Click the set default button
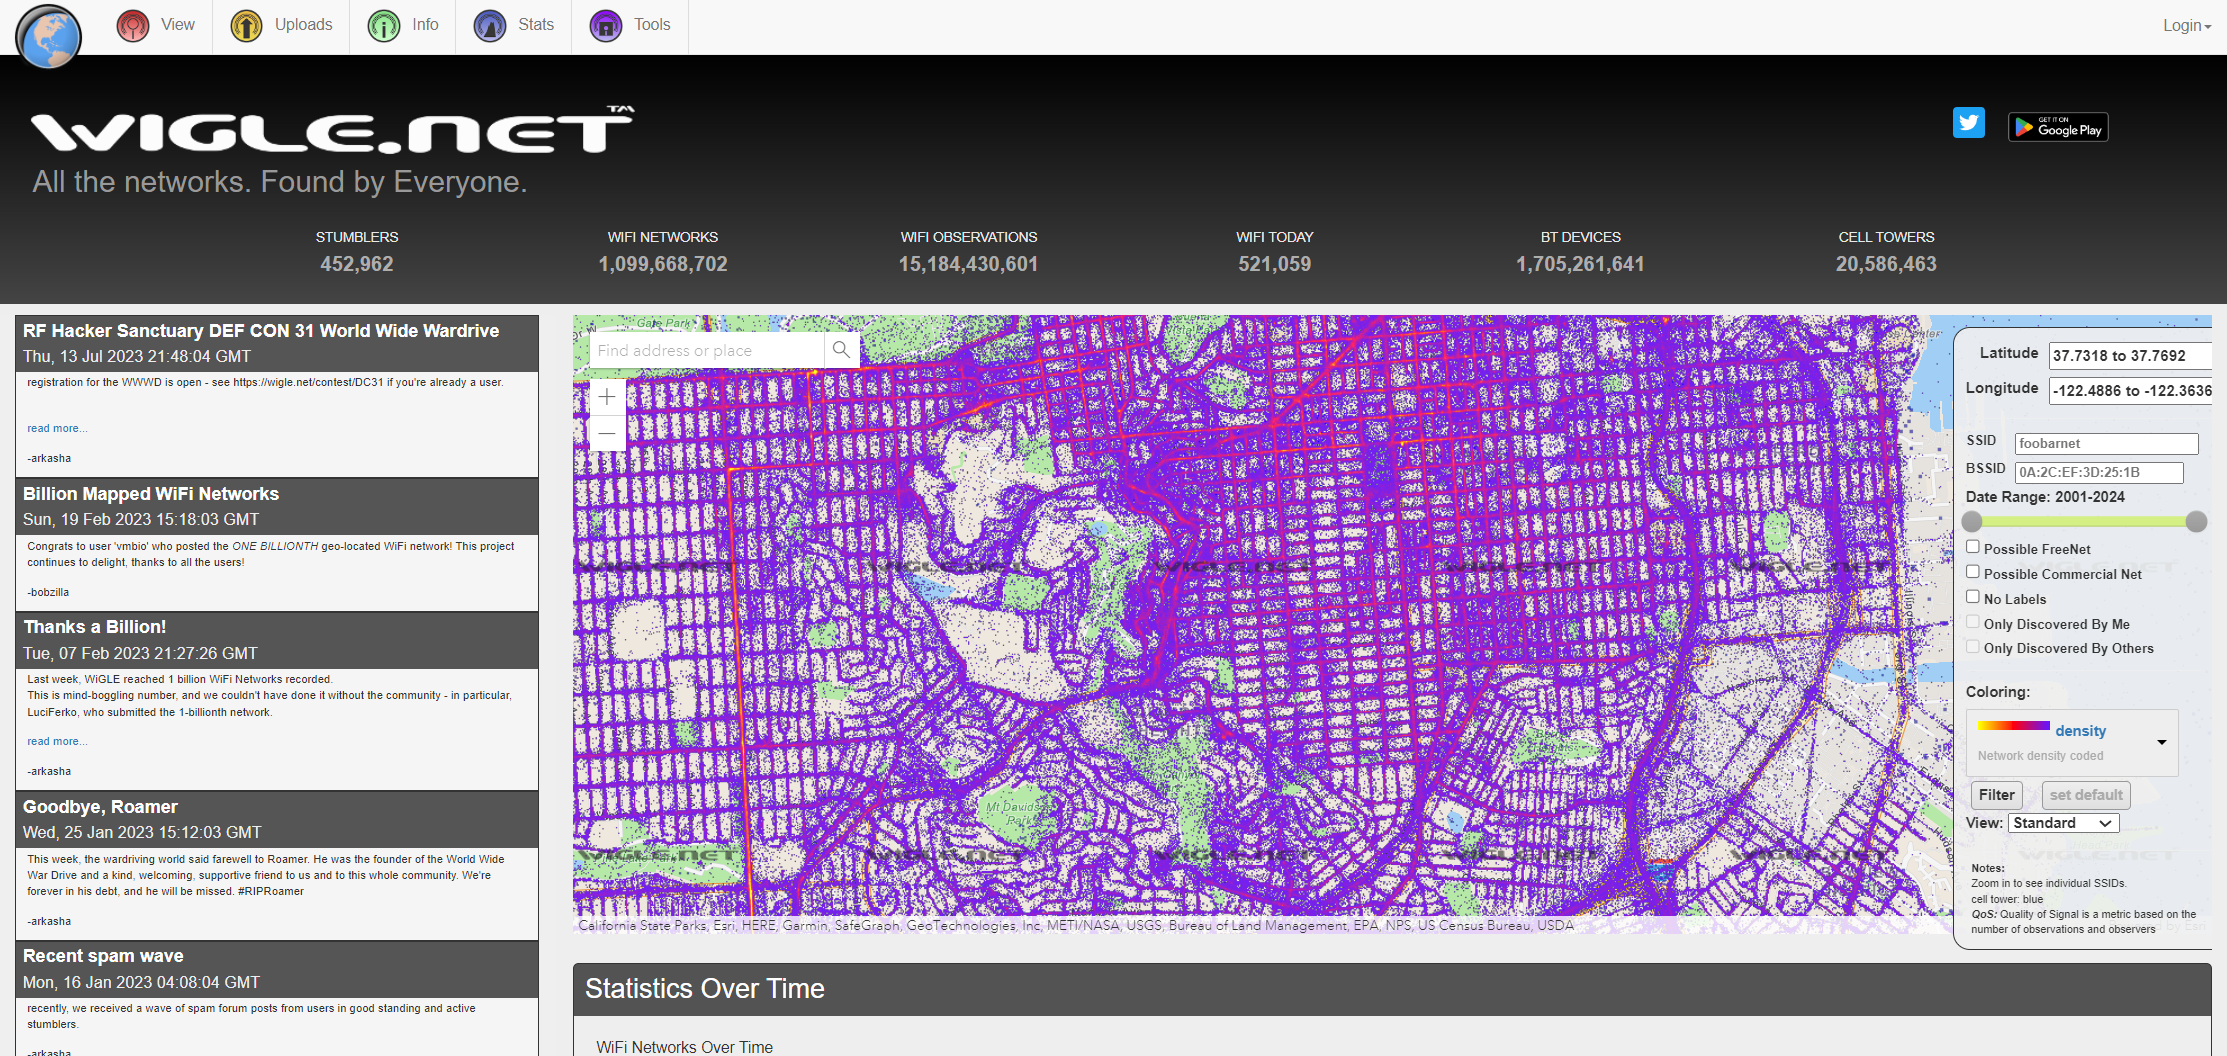This screenshot has width=2227, height=1056. (2086, 795)
